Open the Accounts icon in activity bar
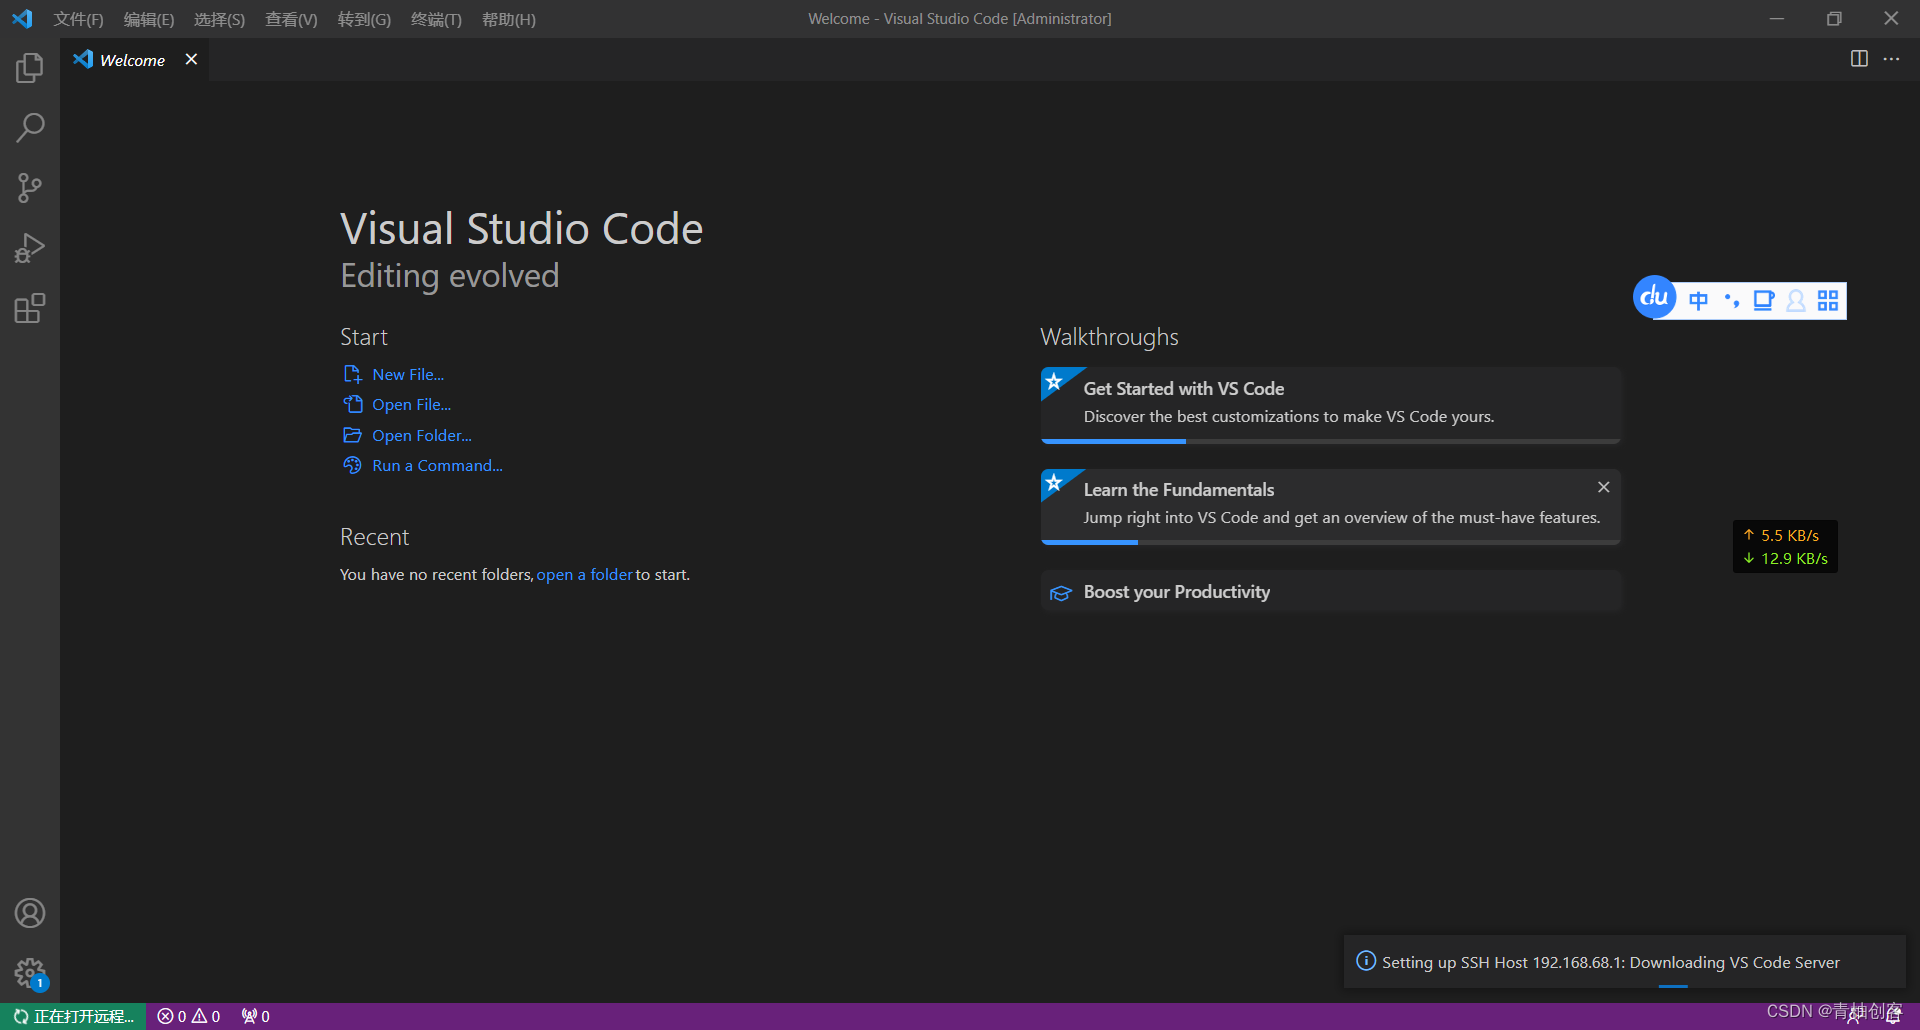This screenshot has height=1030, width=1920. [30, 913]
